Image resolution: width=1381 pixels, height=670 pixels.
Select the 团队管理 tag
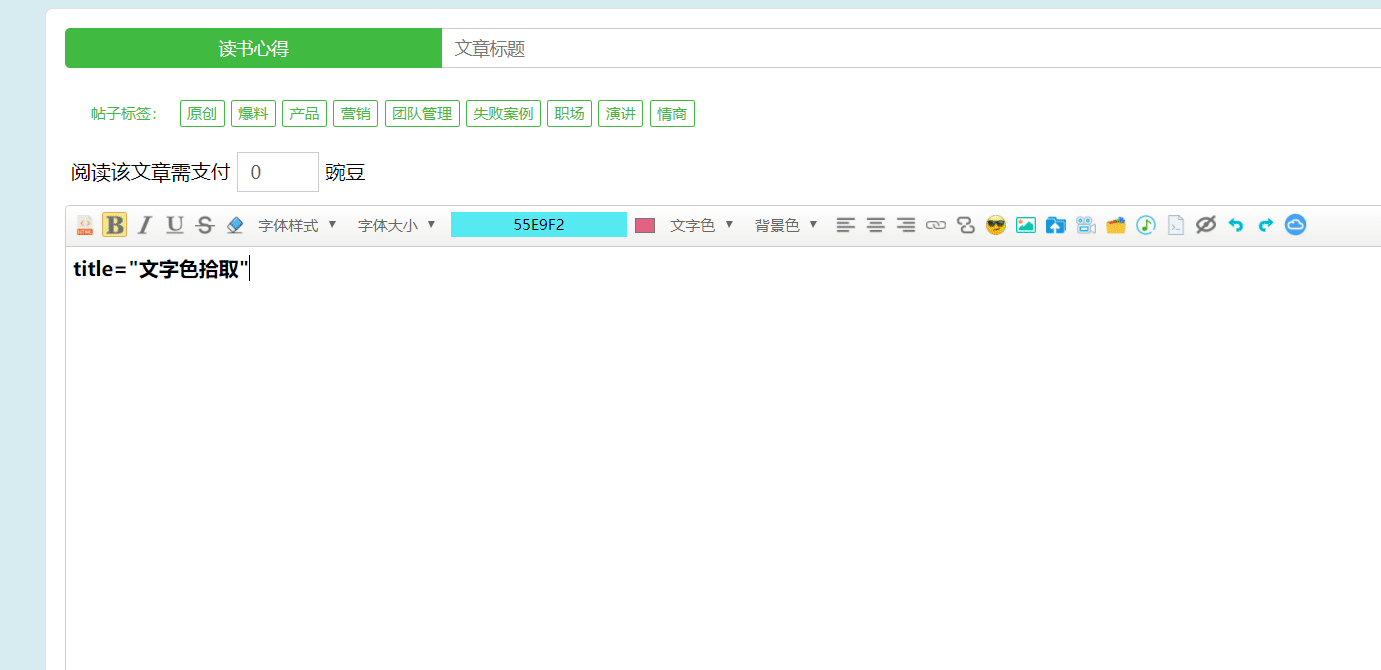coord(422,114)
